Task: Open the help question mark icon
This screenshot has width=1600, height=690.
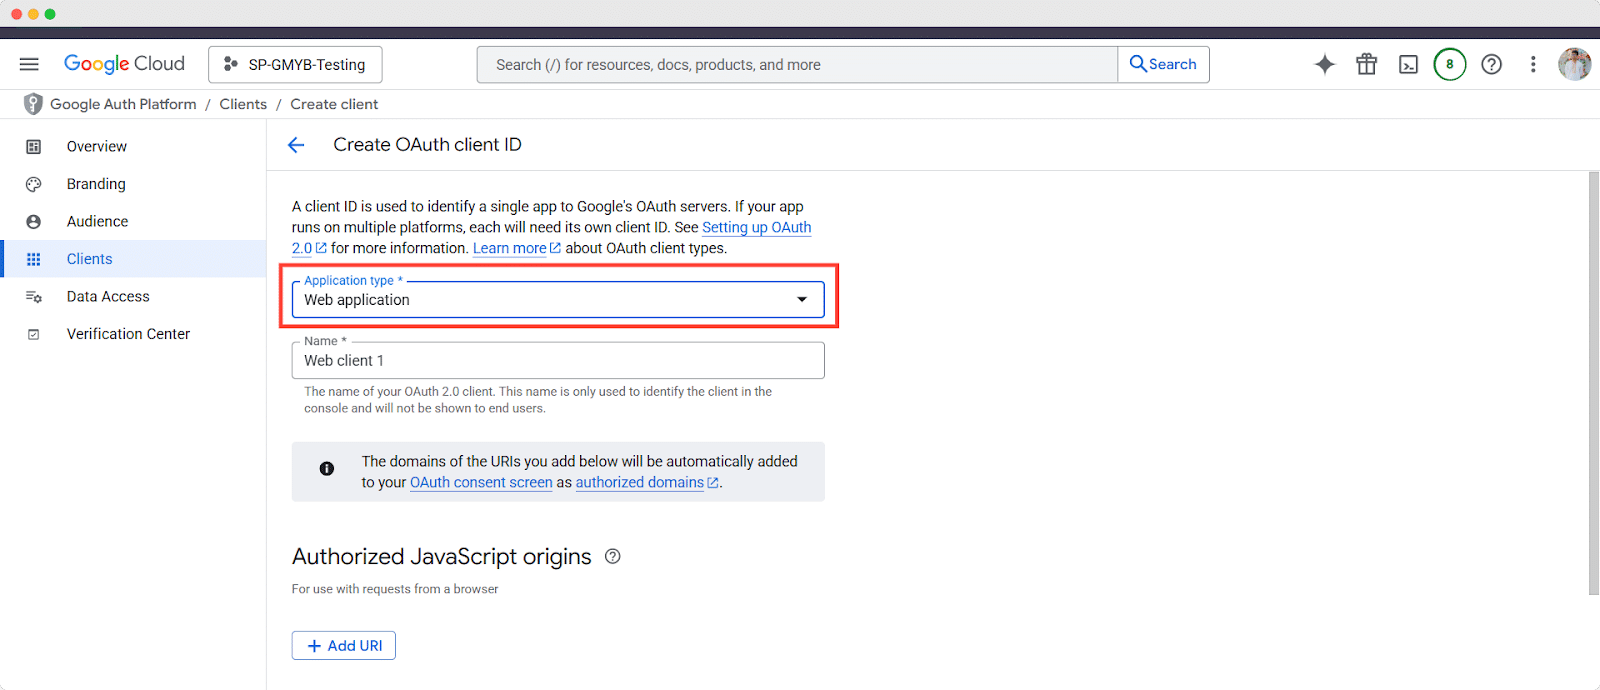Action: coord(1492,64)
